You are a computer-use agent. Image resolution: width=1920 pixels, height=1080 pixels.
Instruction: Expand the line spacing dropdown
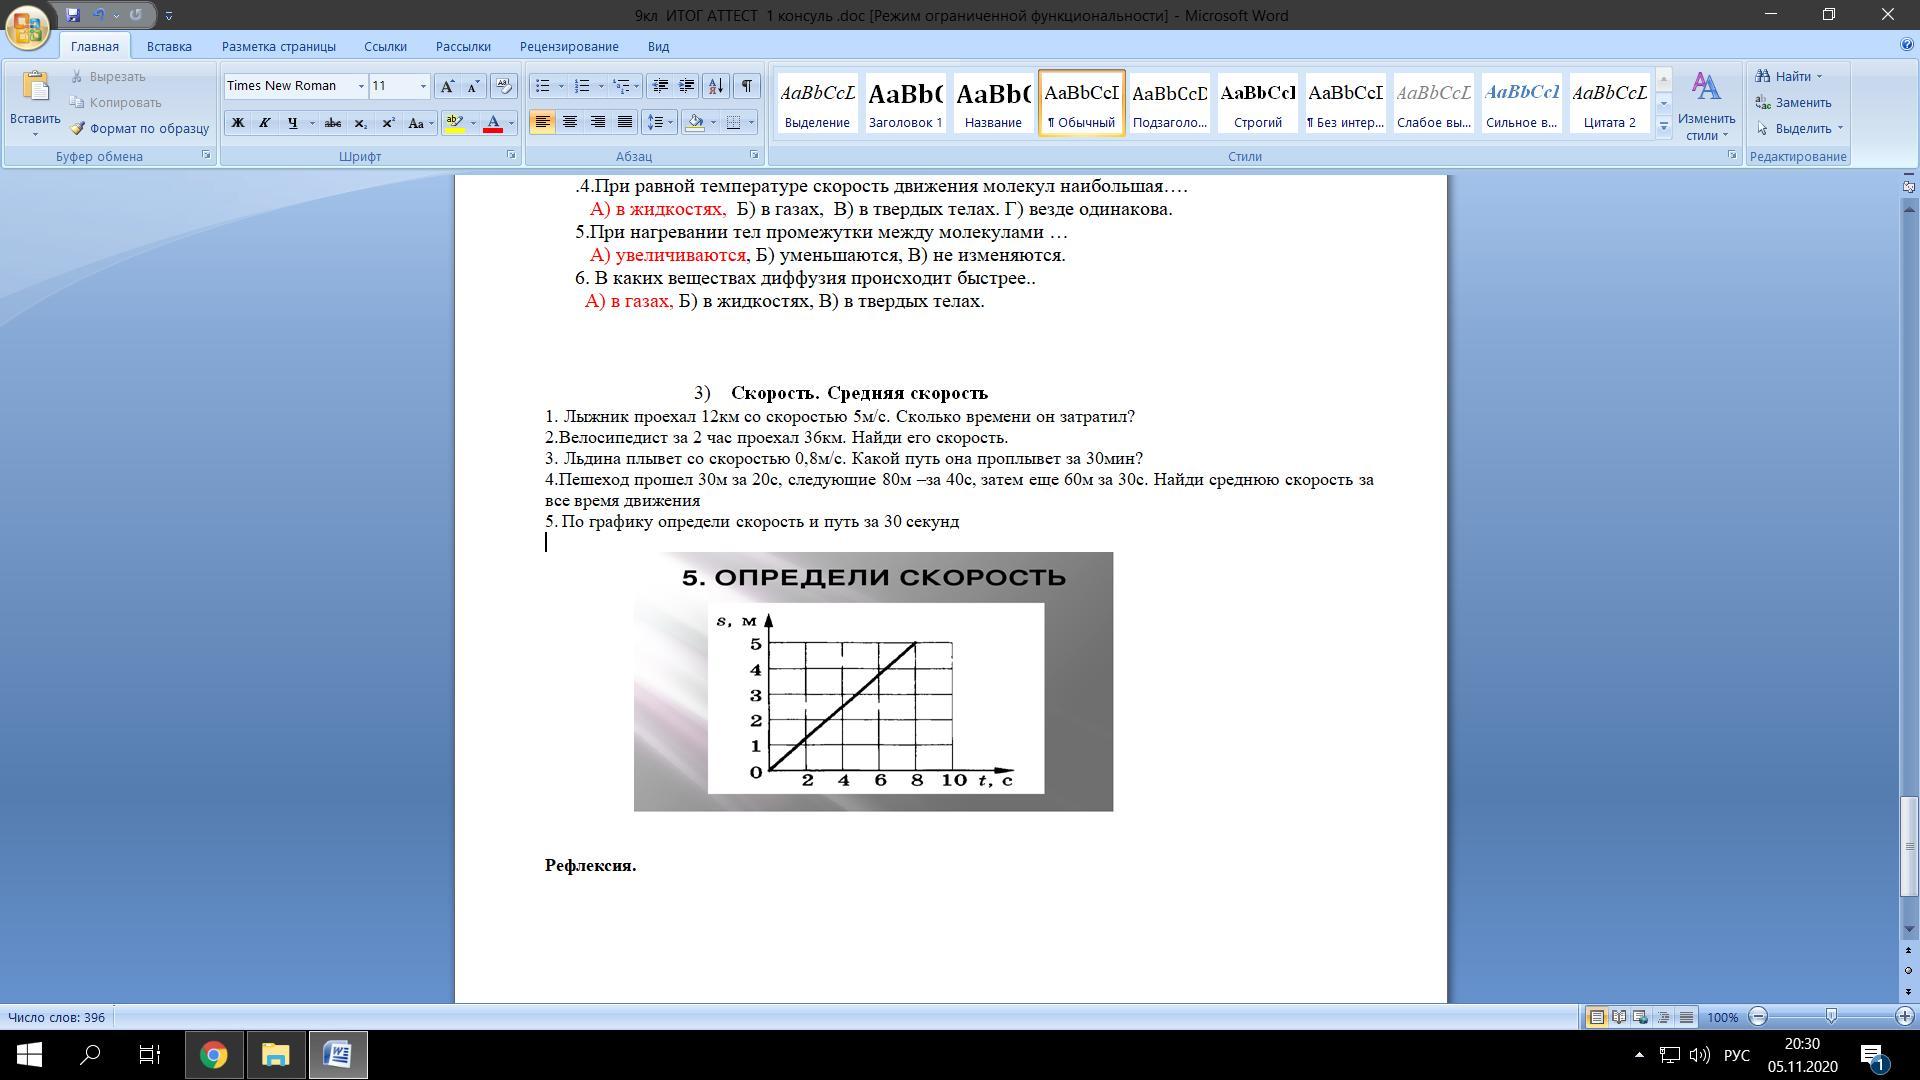[x=670, y=122]
